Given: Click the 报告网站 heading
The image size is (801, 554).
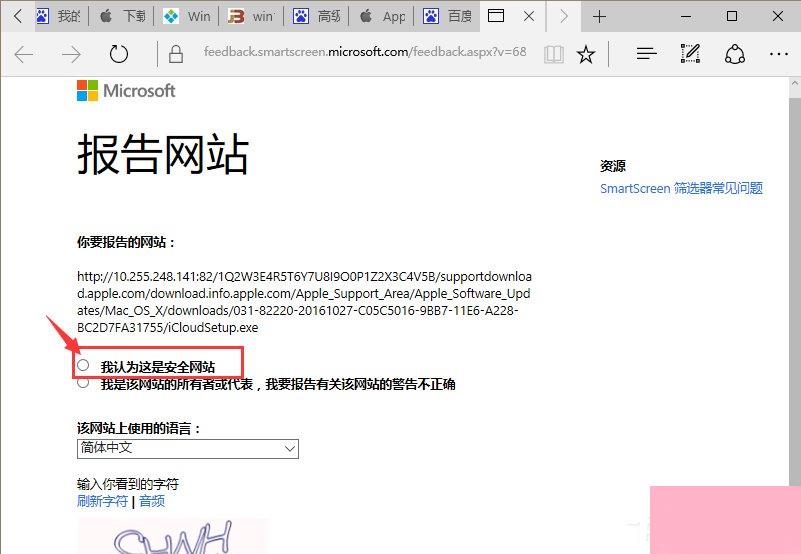Looking at the screenshot, I should (x=163, y=154).
